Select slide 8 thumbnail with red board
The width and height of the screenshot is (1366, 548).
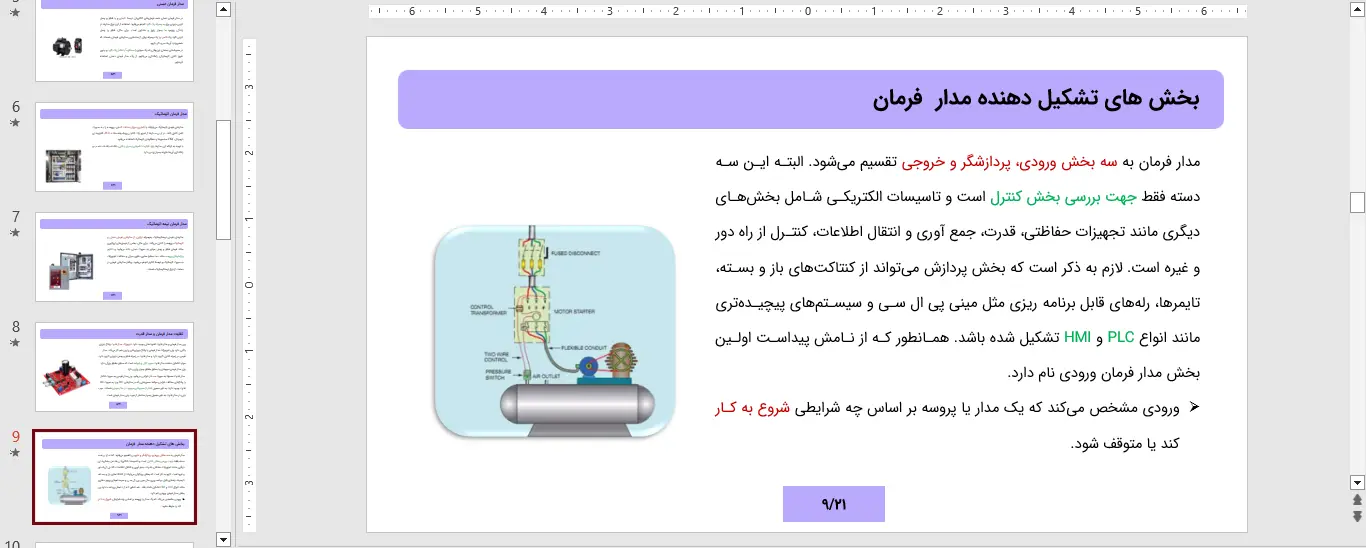[115, 367]
